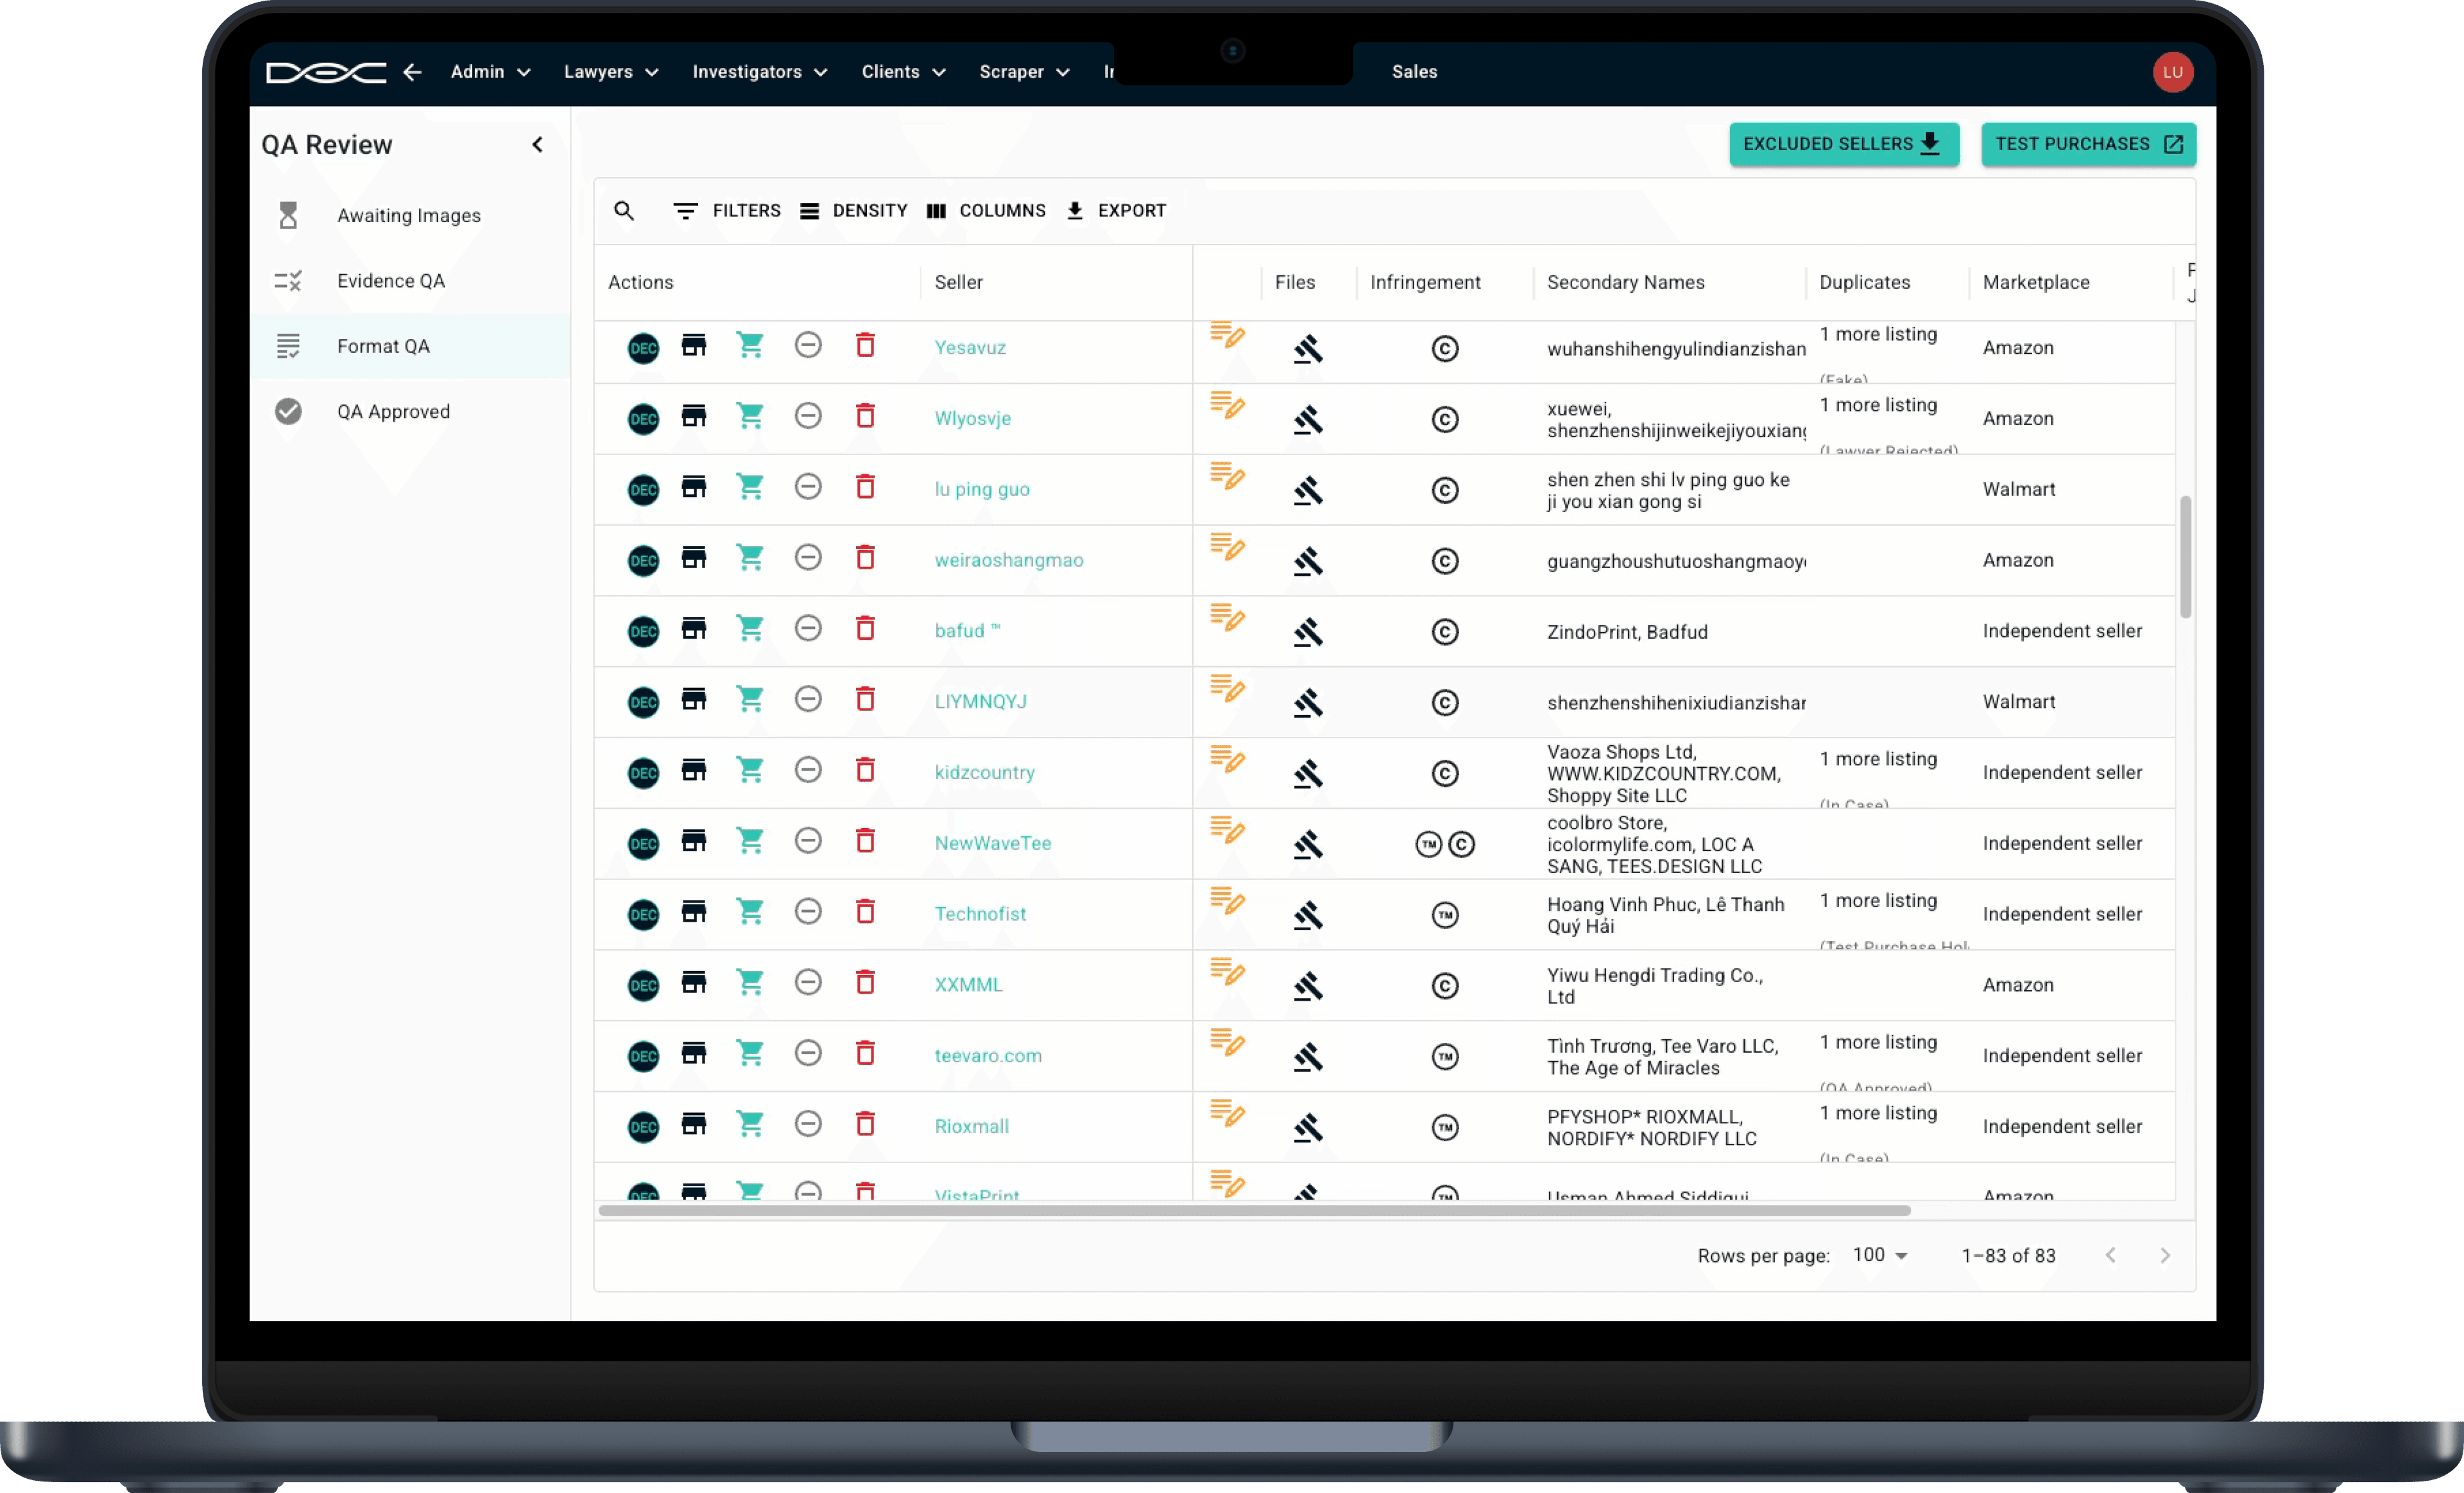
Task: Click the exclude circle icon for weiraoshangmao
Action: [808, 557]
